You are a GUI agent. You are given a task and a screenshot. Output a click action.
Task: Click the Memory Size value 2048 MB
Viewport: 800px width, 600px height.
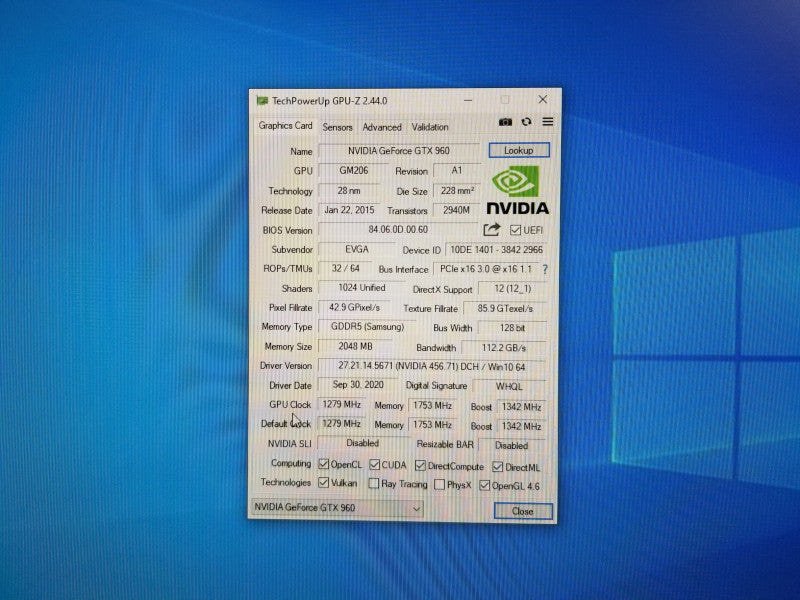[355, 346]
